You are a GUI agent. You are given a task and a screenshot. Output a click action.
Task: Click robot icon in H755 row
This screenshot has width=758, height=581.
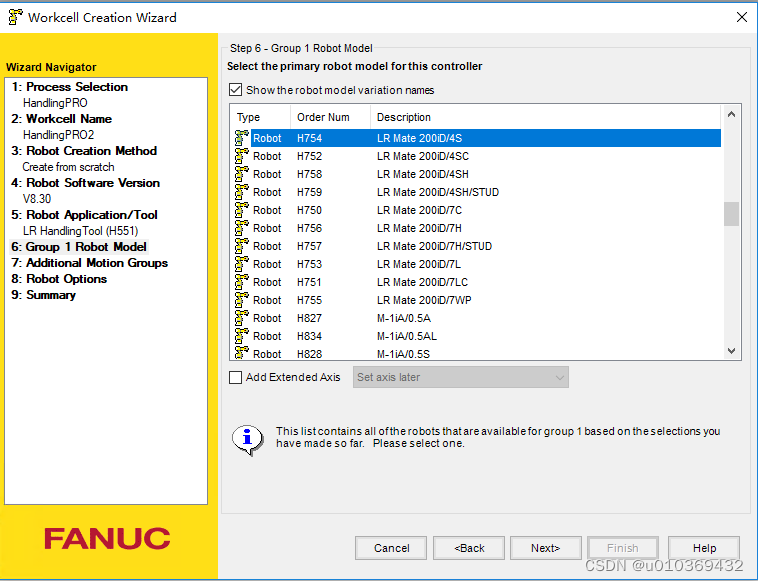point(242,300)
